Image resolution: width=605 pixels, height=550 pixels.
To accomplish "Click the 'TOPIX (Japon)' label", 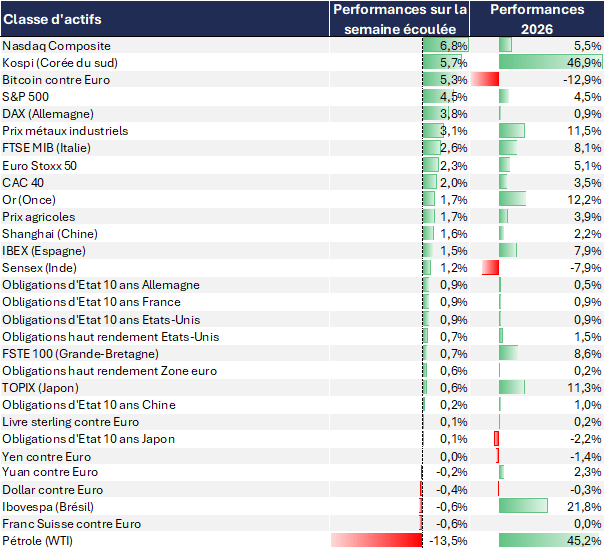I will click(x=40, y=388).
